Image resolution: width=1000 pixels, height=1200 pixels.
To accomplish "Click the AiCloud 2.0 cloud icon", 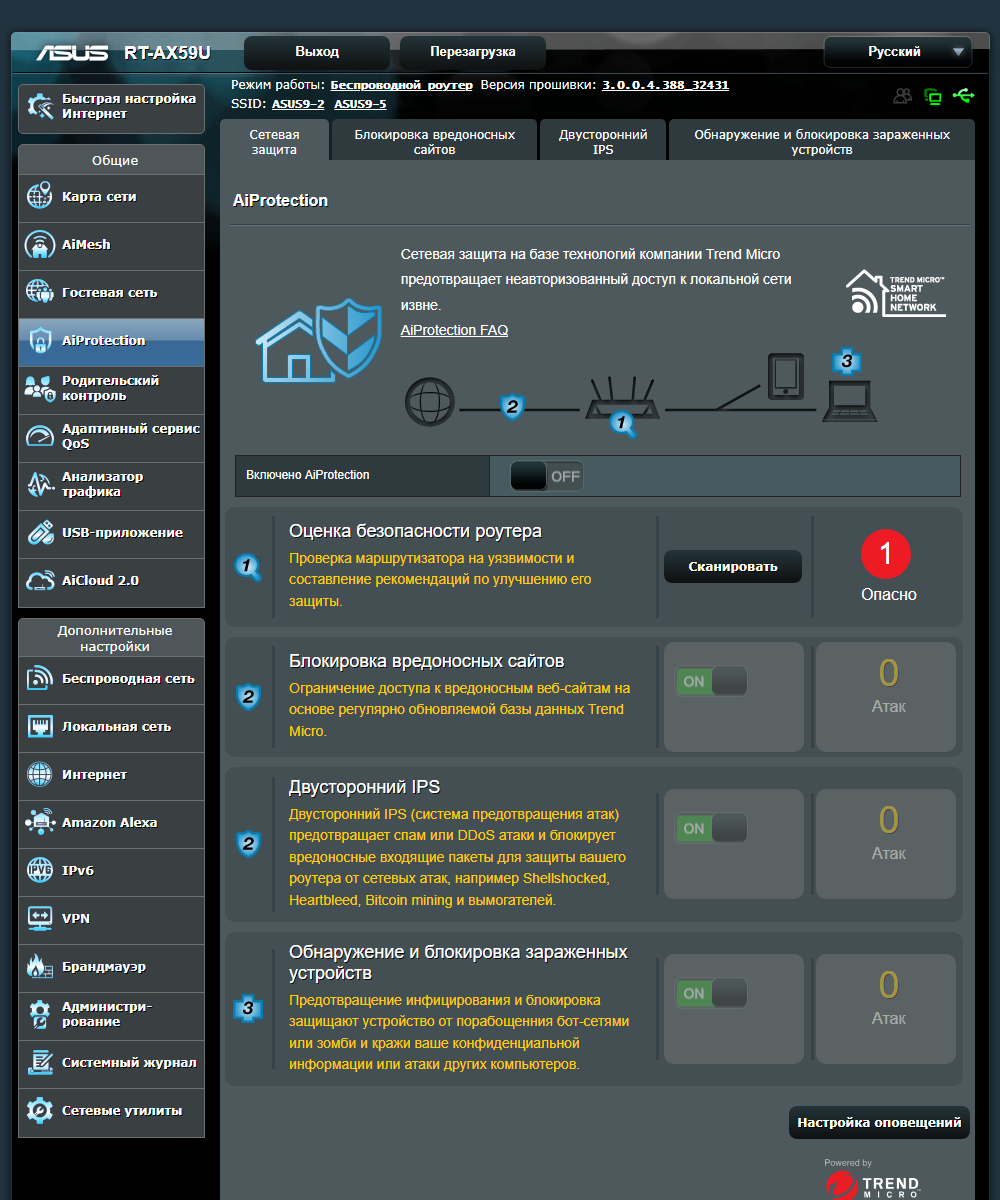I will (39, 580).
